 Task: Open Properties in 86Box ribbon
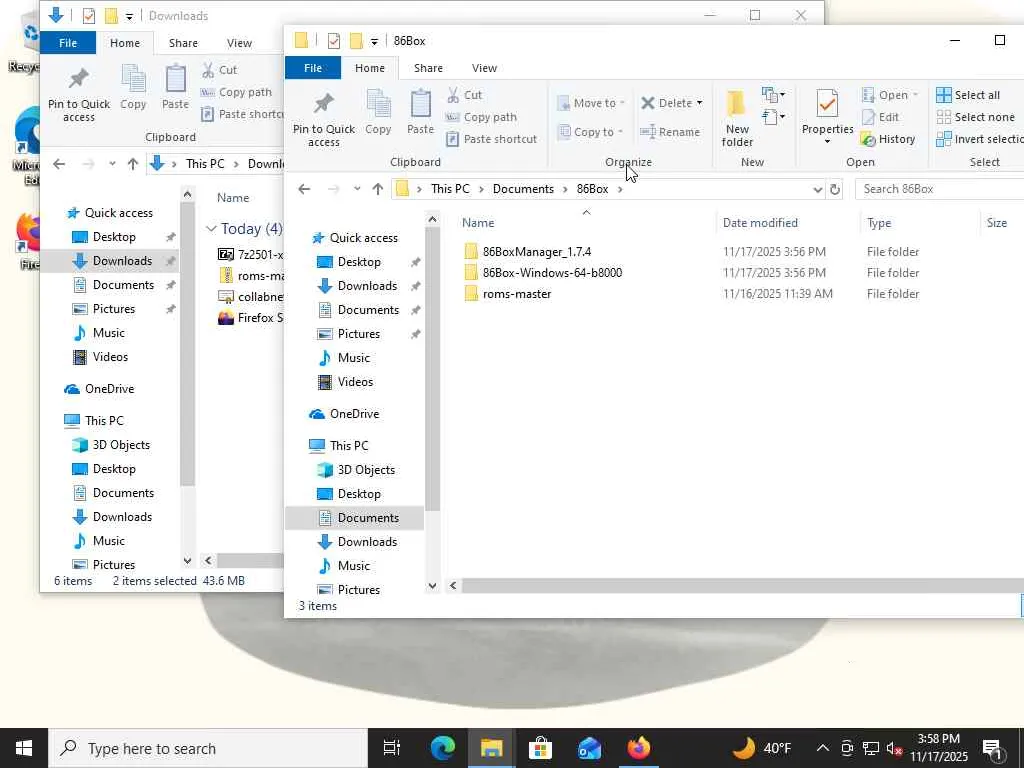tap(827, 116)
